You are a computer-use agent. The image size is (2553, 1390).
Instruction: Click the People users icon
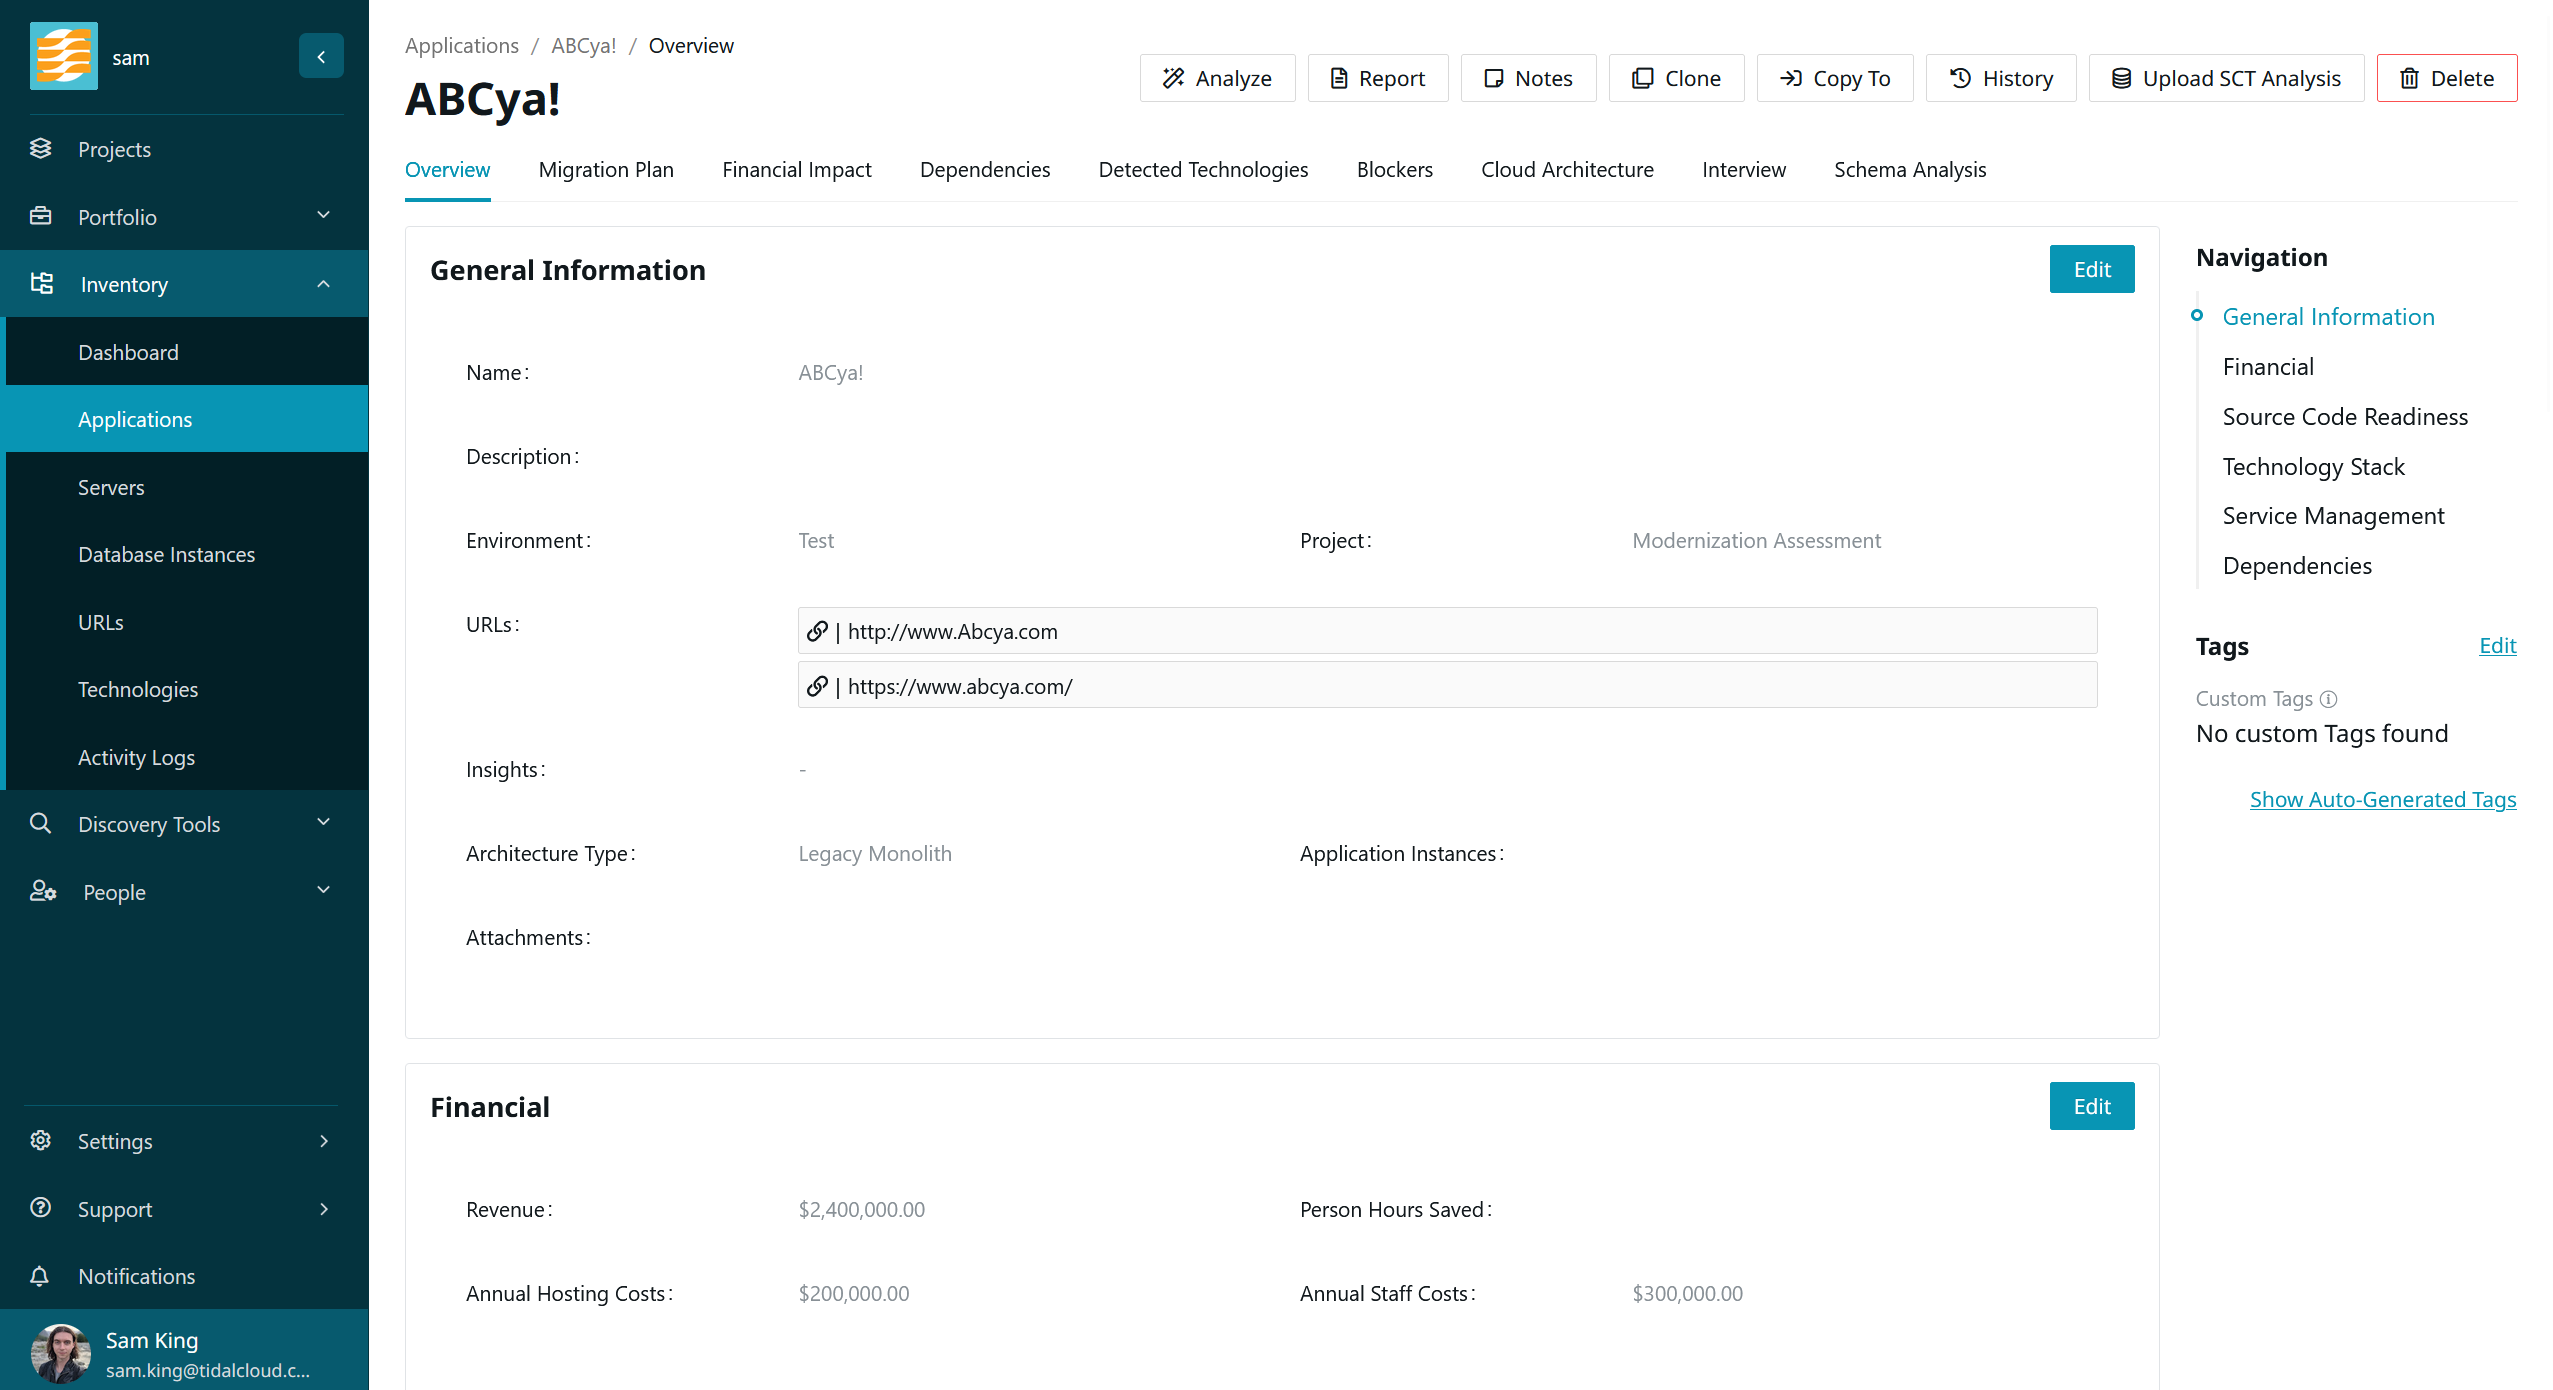click(43, 890)
